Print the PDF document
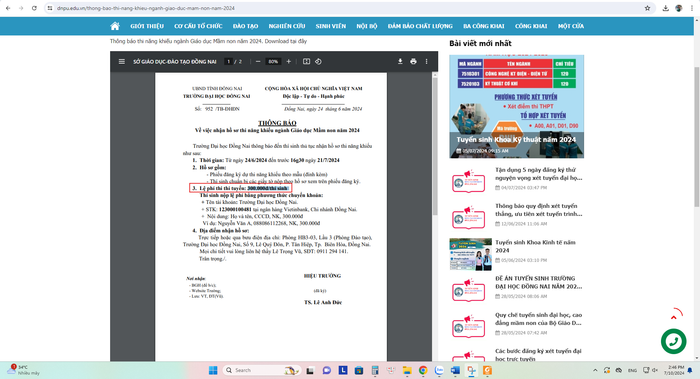 pyautogui.click(x=413, y=62)
